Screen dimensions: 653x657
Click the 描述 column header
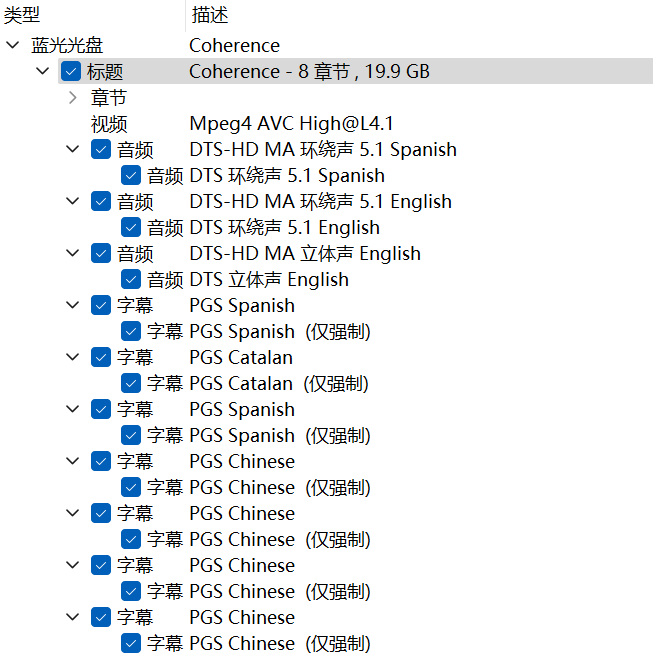coord(419,15)
